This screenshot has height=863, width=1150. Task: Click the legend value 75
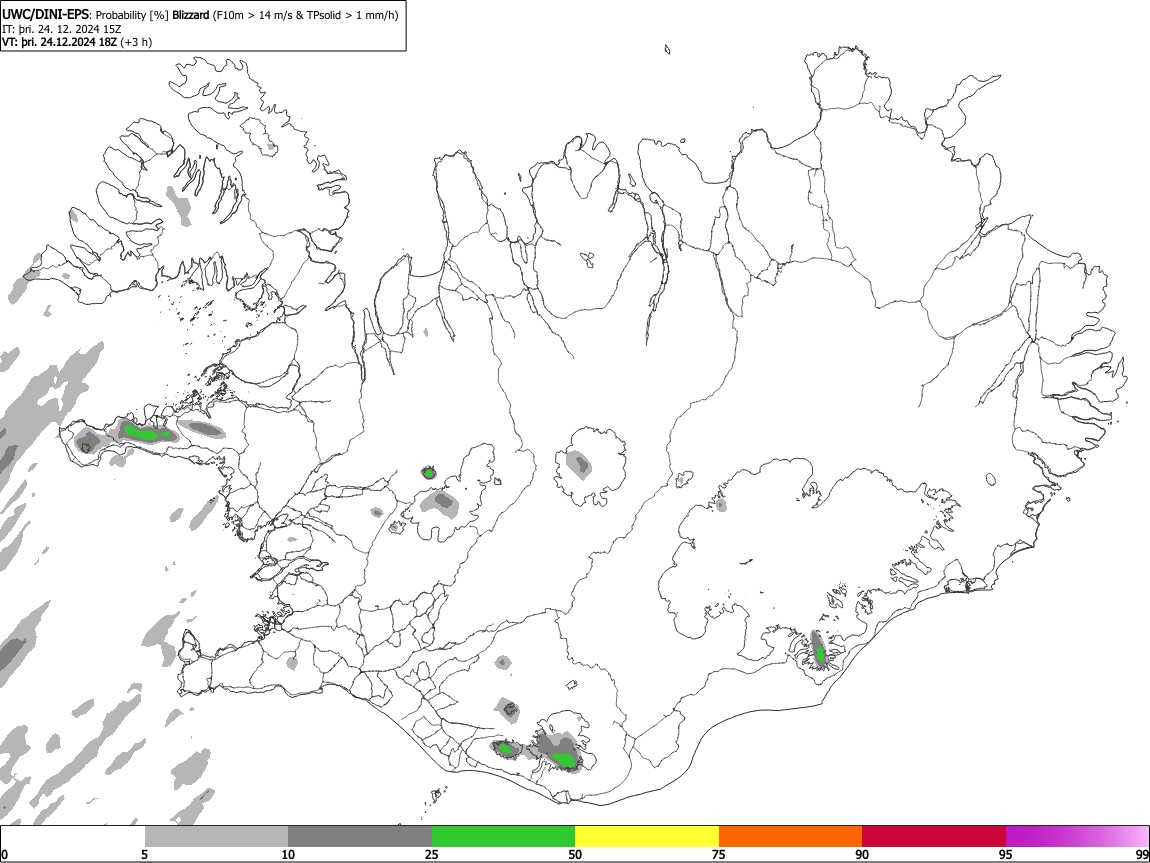point(719,854)
